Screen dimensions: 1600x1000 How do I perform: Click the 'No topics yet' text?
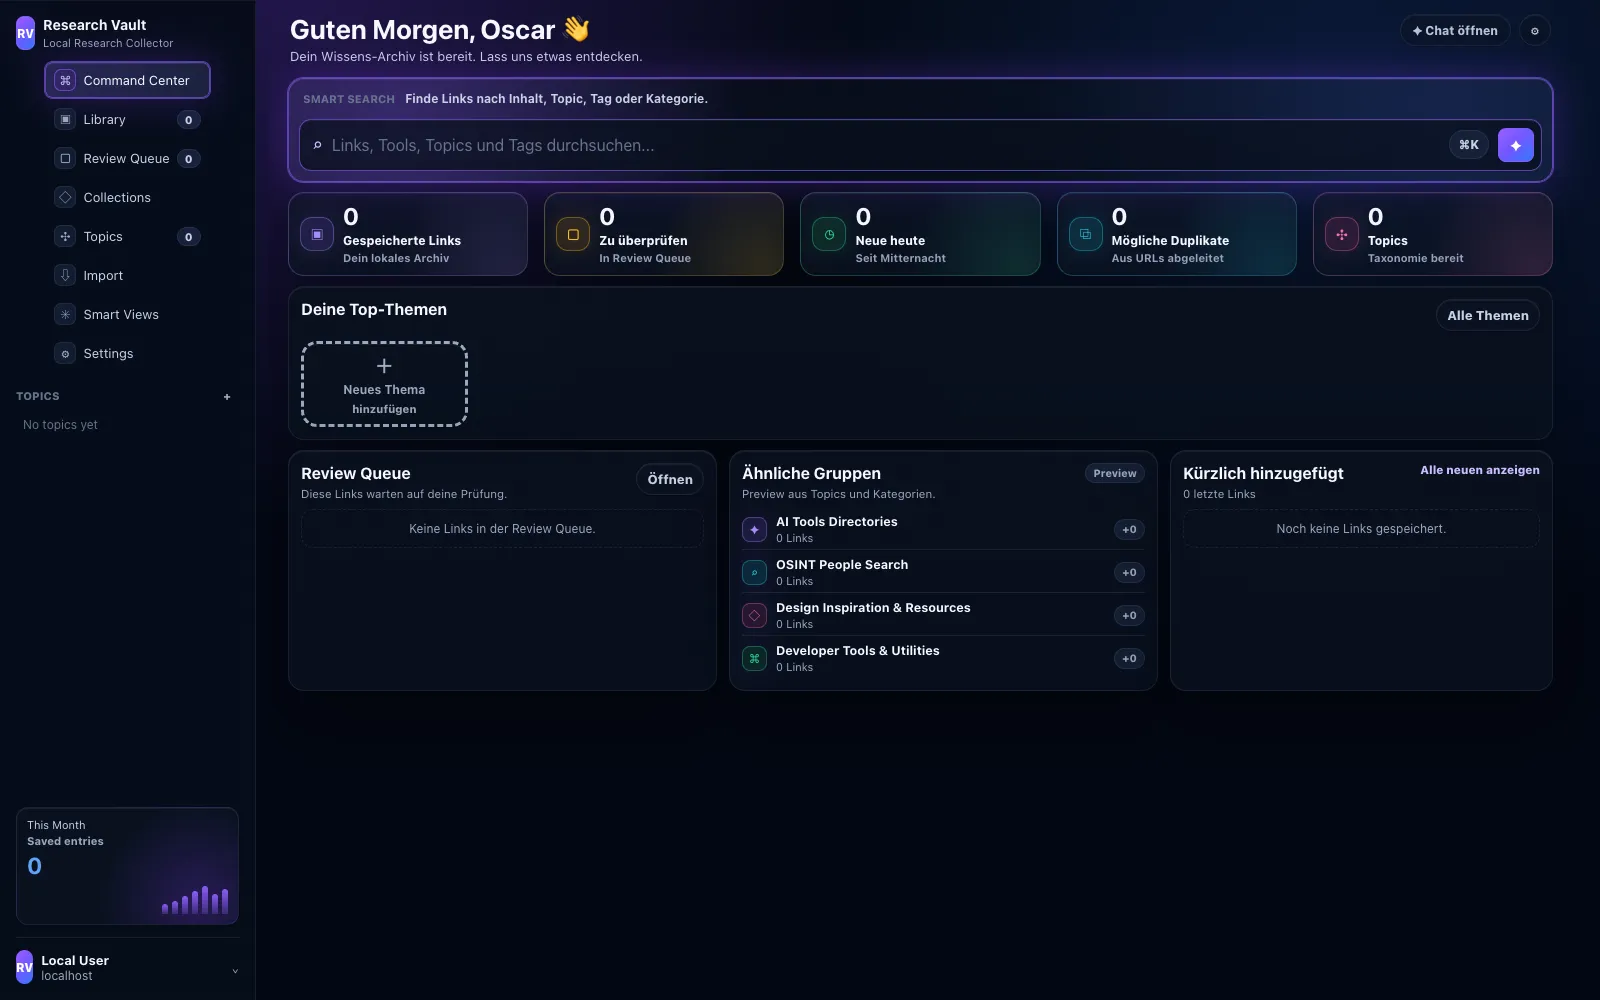tap(60, 425)
